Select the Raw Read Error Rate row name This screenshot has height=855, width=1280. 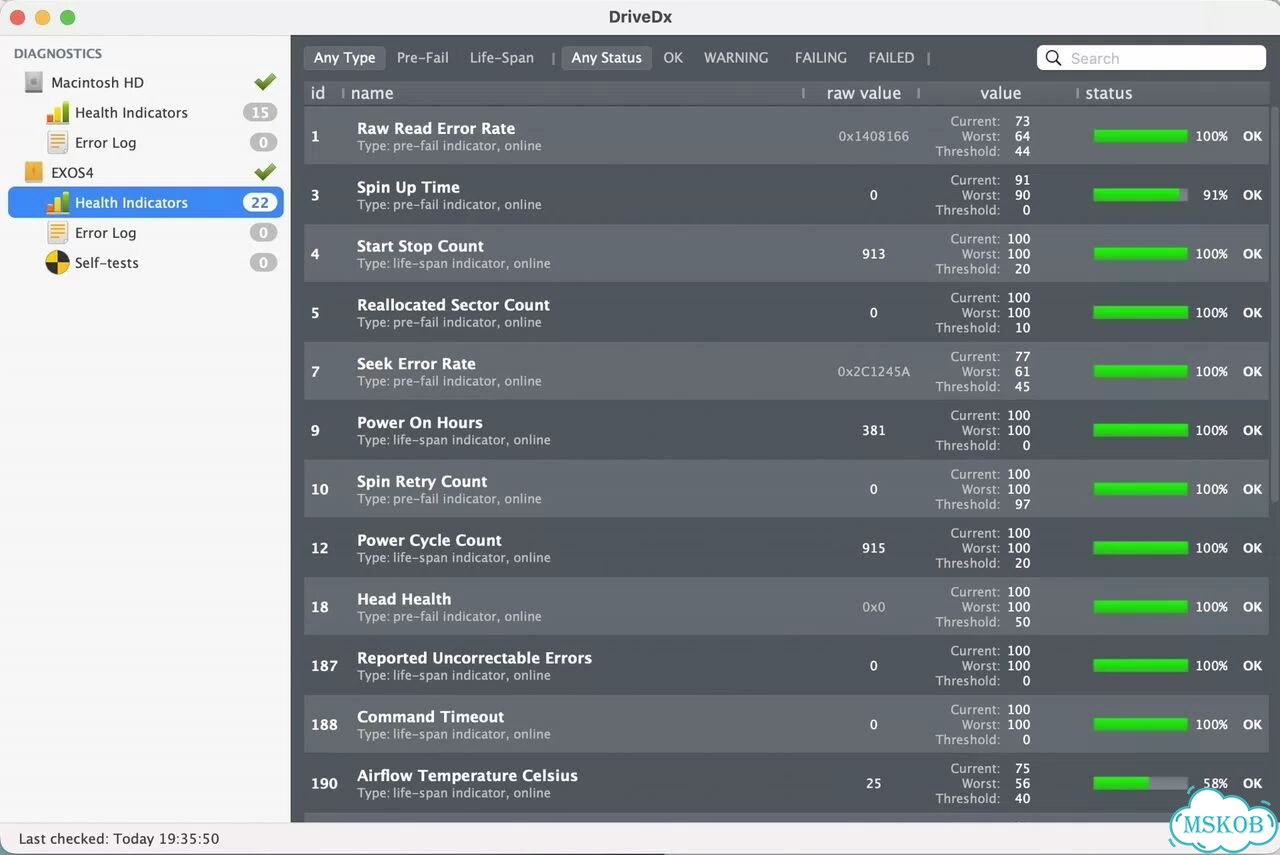tap(436, 128)
